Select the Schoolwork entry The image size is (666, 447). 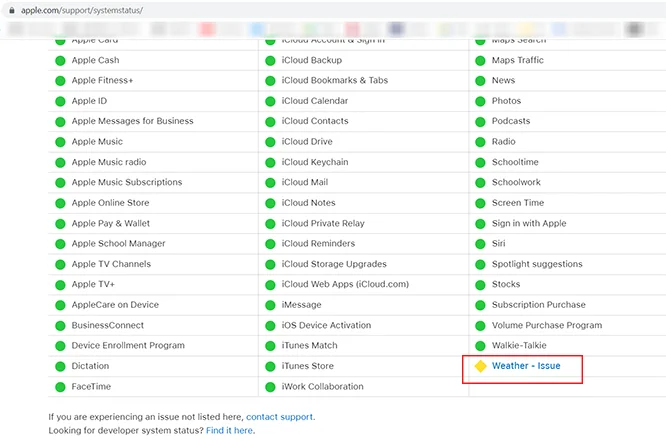point(516,182)
